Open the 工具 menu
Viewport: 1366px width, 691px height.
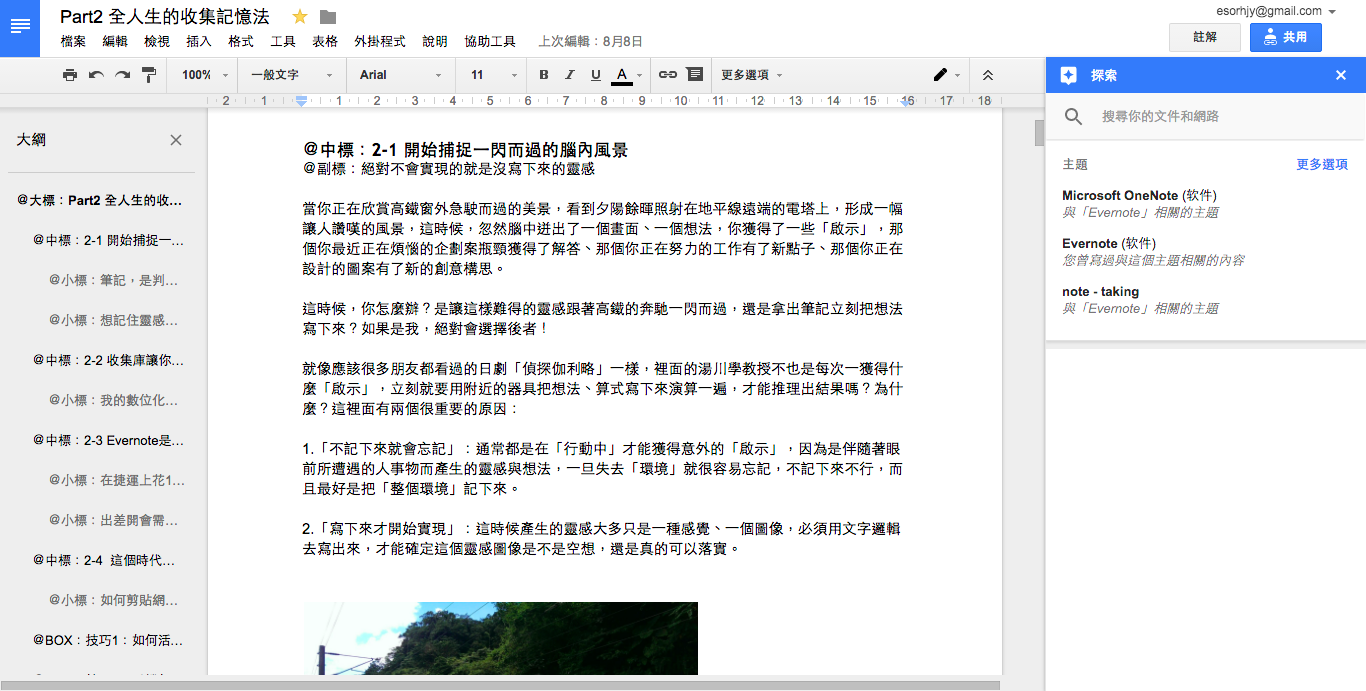(x=283, y=42)
